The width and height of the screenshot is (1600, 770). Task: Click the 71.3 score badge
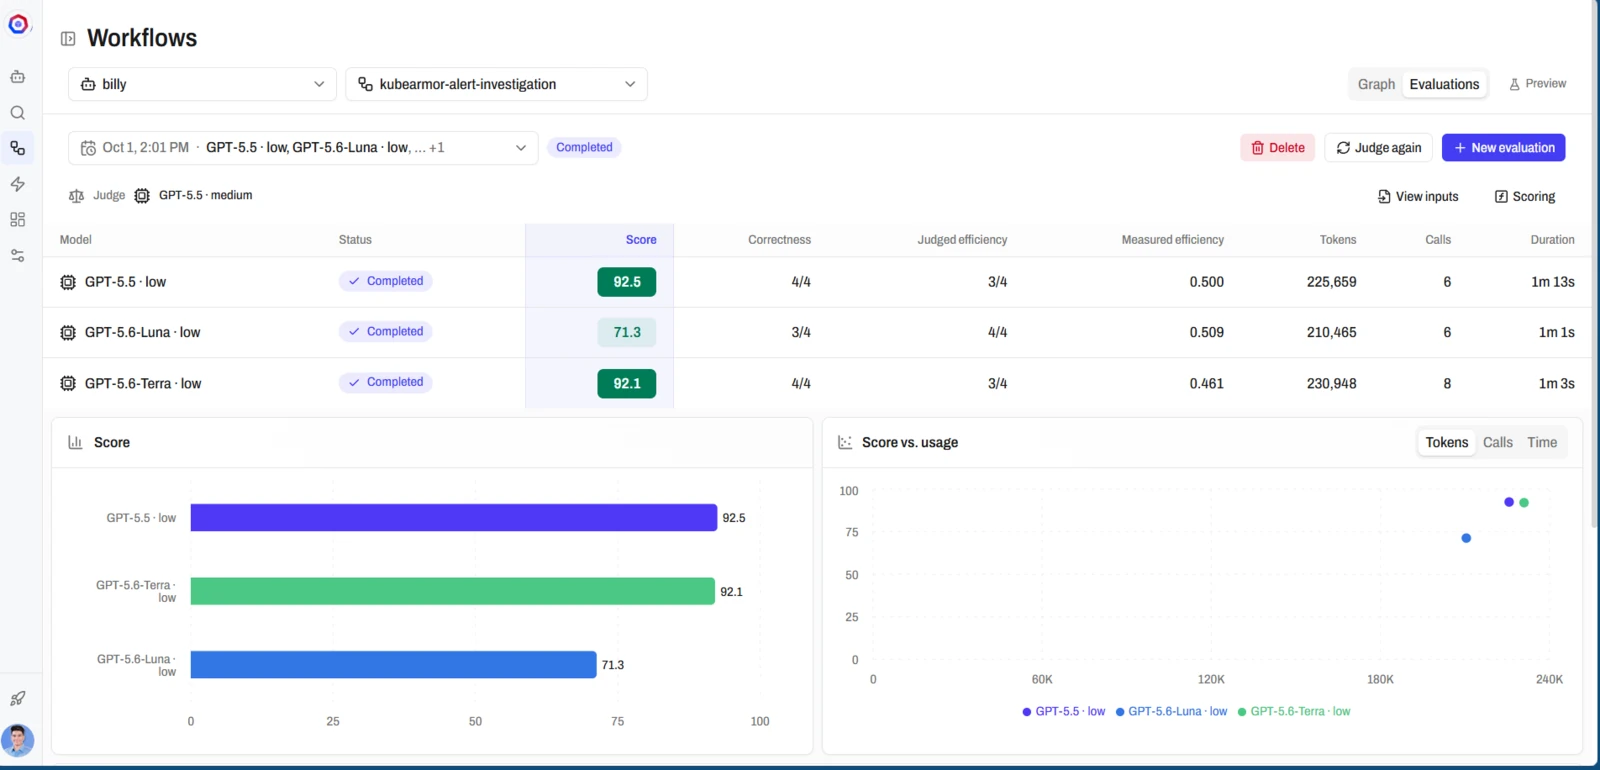coord(627,332)
